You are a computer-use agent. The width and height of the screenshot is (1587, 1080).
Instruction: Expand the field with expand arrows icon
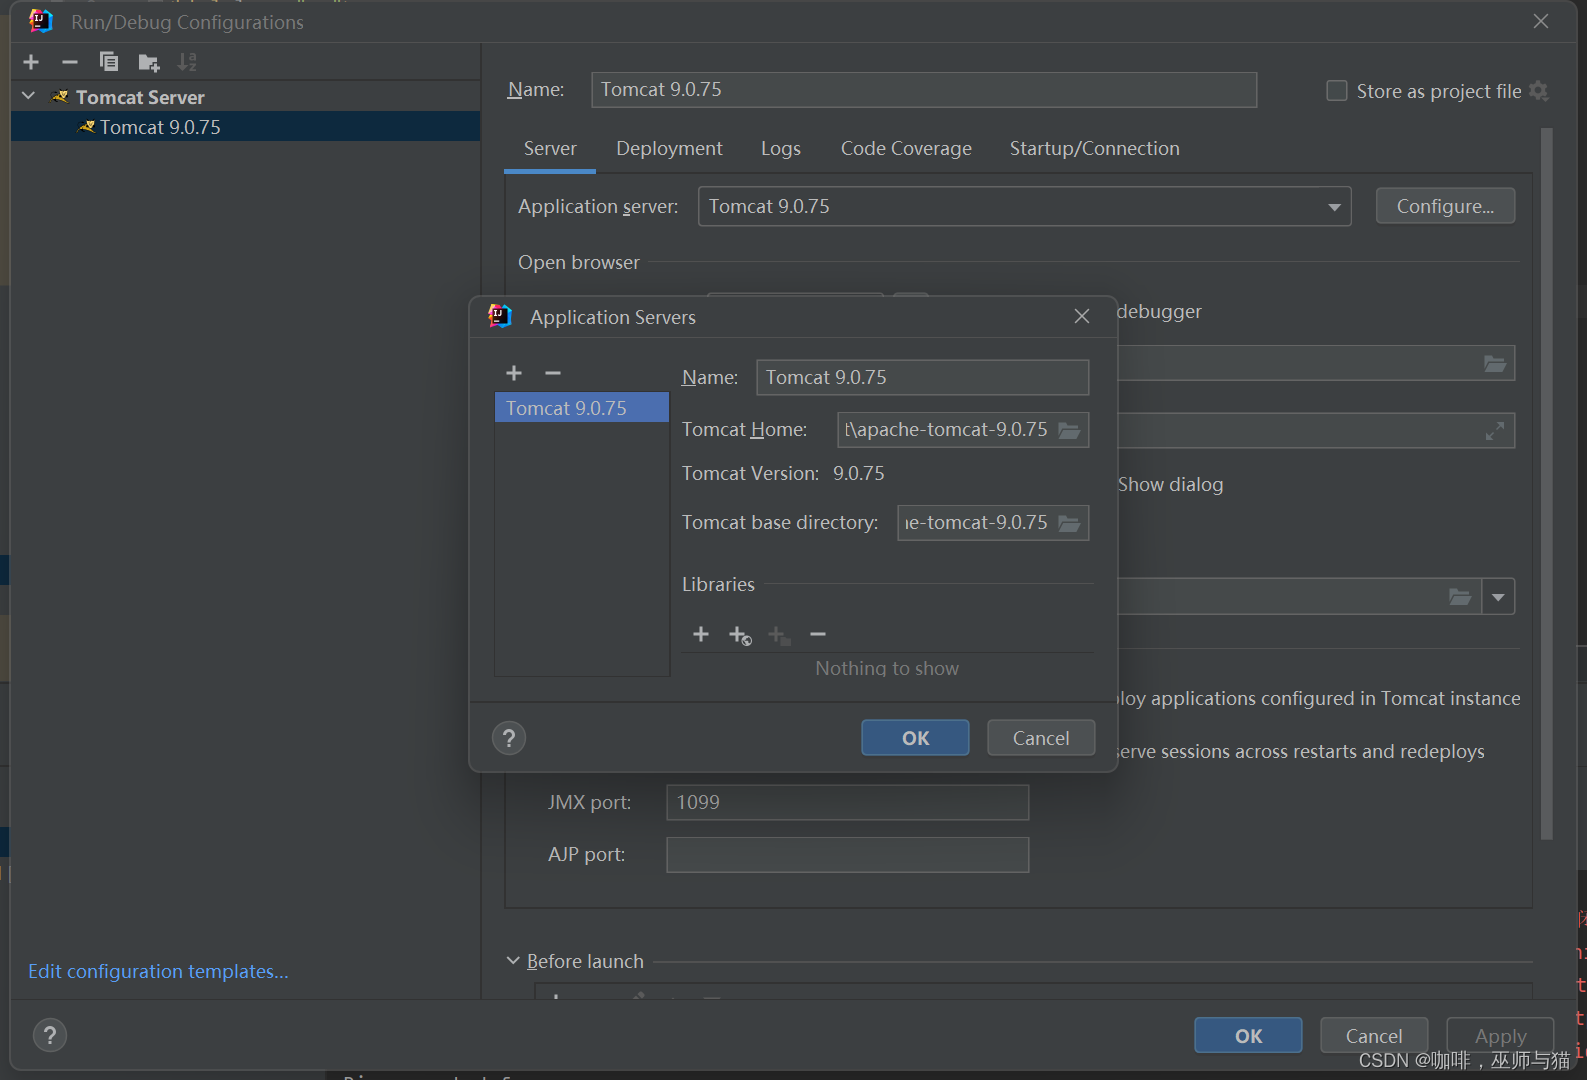1495,431
